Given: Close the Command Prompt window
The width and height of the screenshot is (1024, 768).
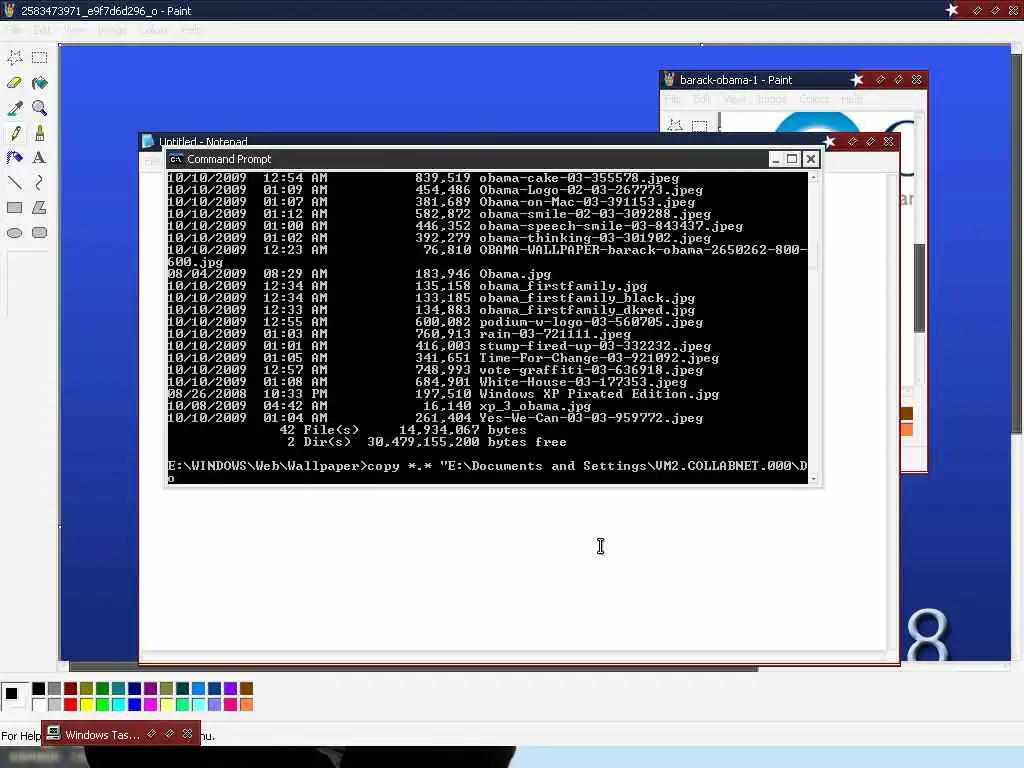Looking at the screenshot, I should (x=810, y=159).
